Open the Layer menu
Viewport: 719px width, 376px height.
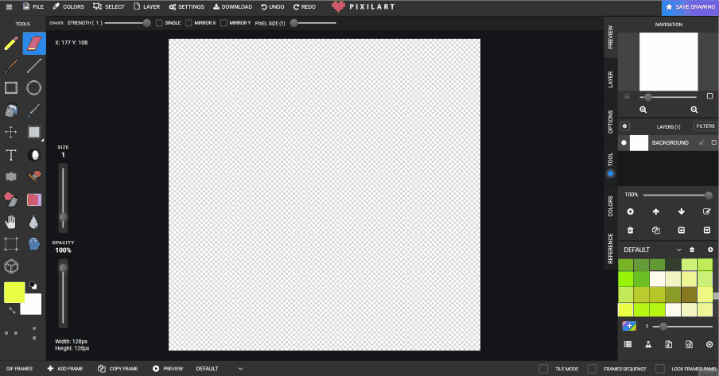pyautogui.click(x=147, y=7)
